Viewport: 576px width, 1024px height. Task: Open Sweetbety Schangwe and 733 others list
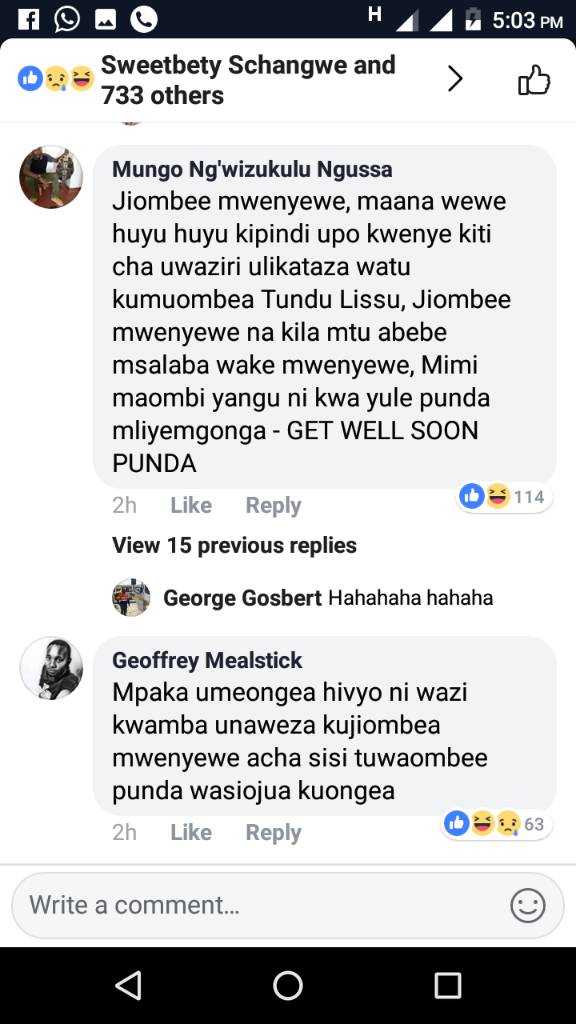click(x=248, y=80)
